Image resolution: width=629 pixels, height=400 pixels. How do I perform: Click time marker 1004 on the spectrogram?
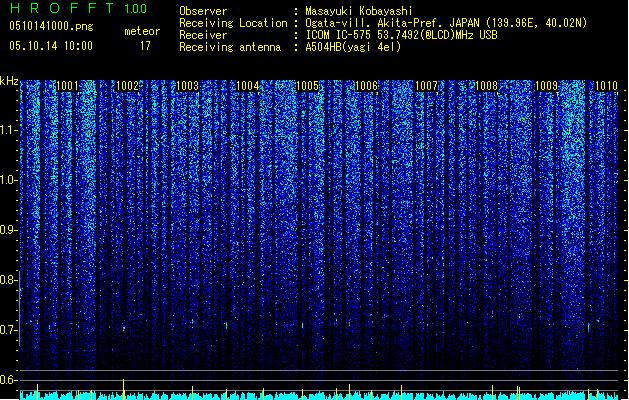click(248, 86)
